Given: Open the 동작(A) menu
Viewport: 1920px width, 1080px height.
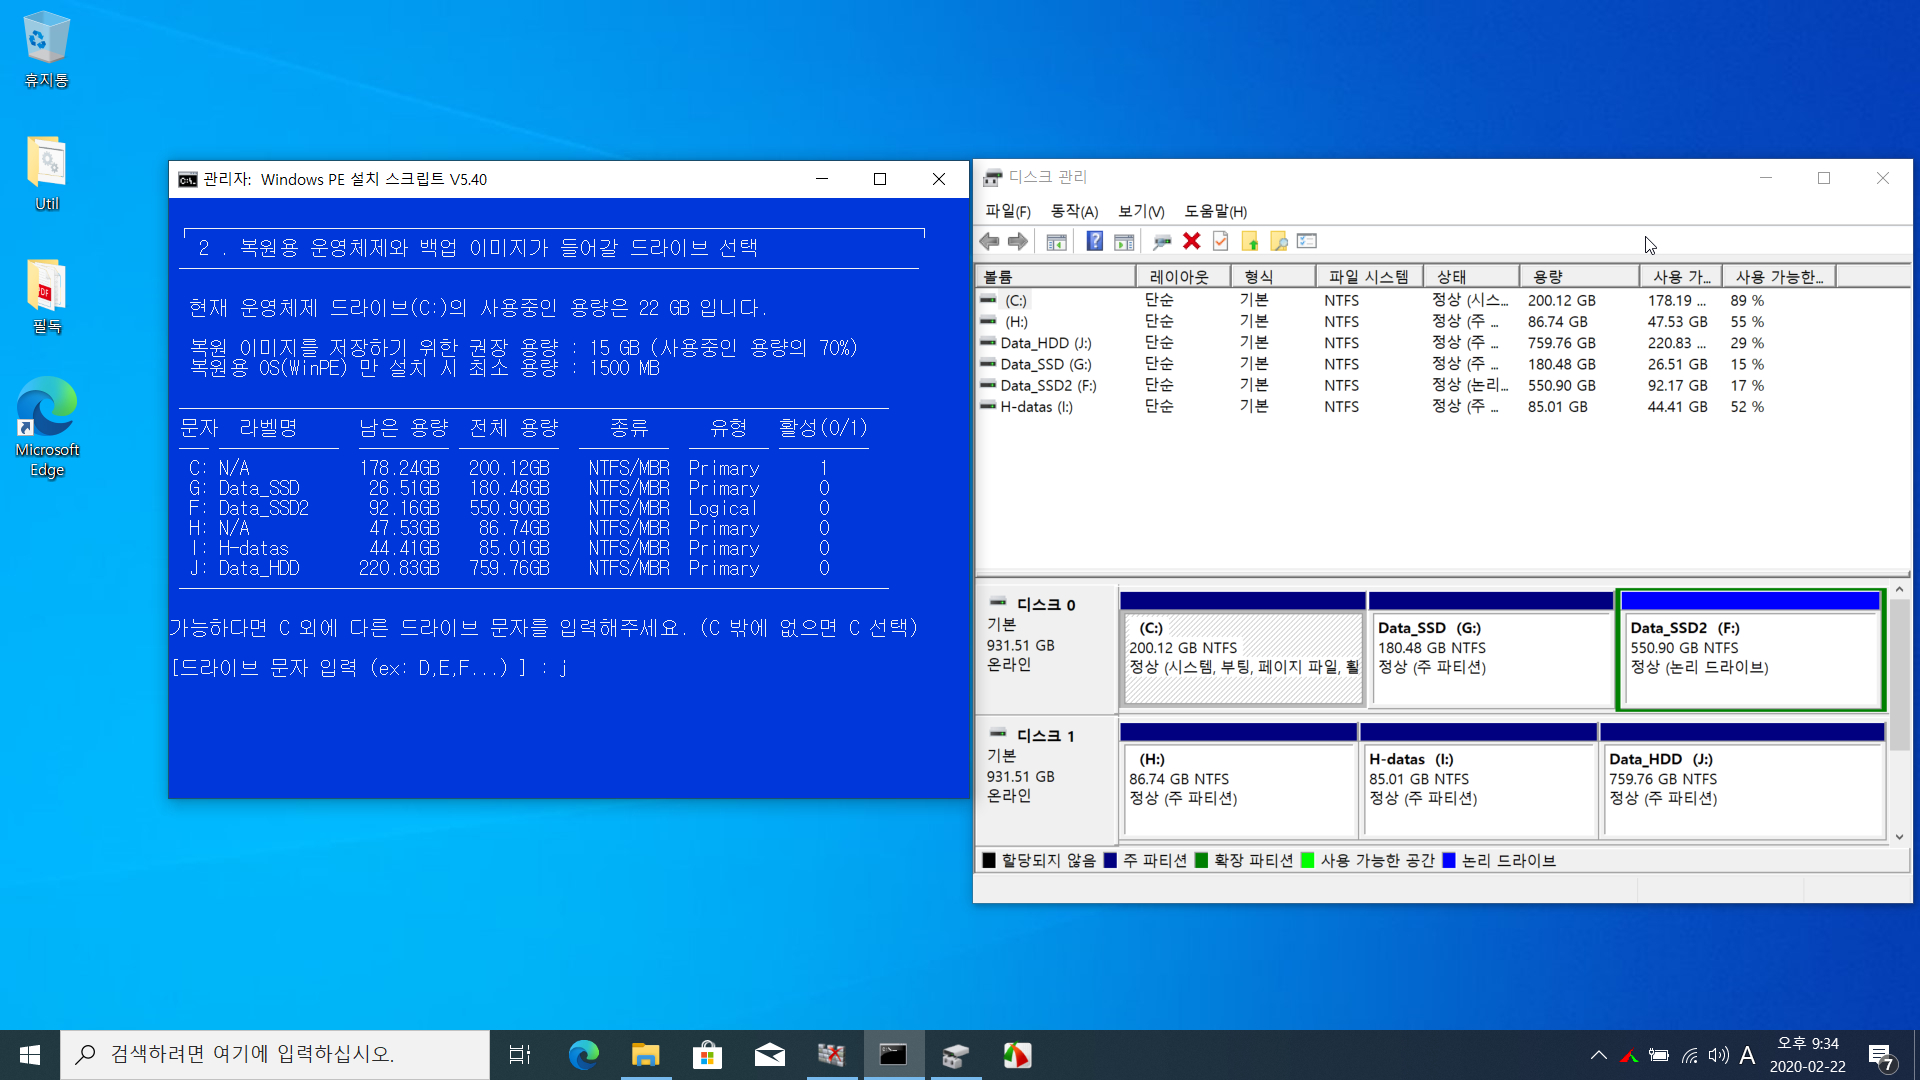Looking at the screenshot, I should click(x=1074, y=211).
